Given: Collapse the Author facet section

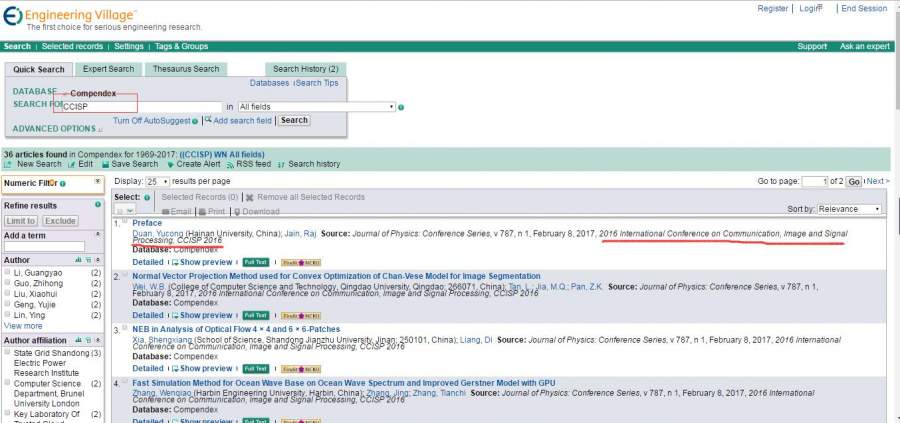Looking at the screenshot, I should tap(98, 260).
